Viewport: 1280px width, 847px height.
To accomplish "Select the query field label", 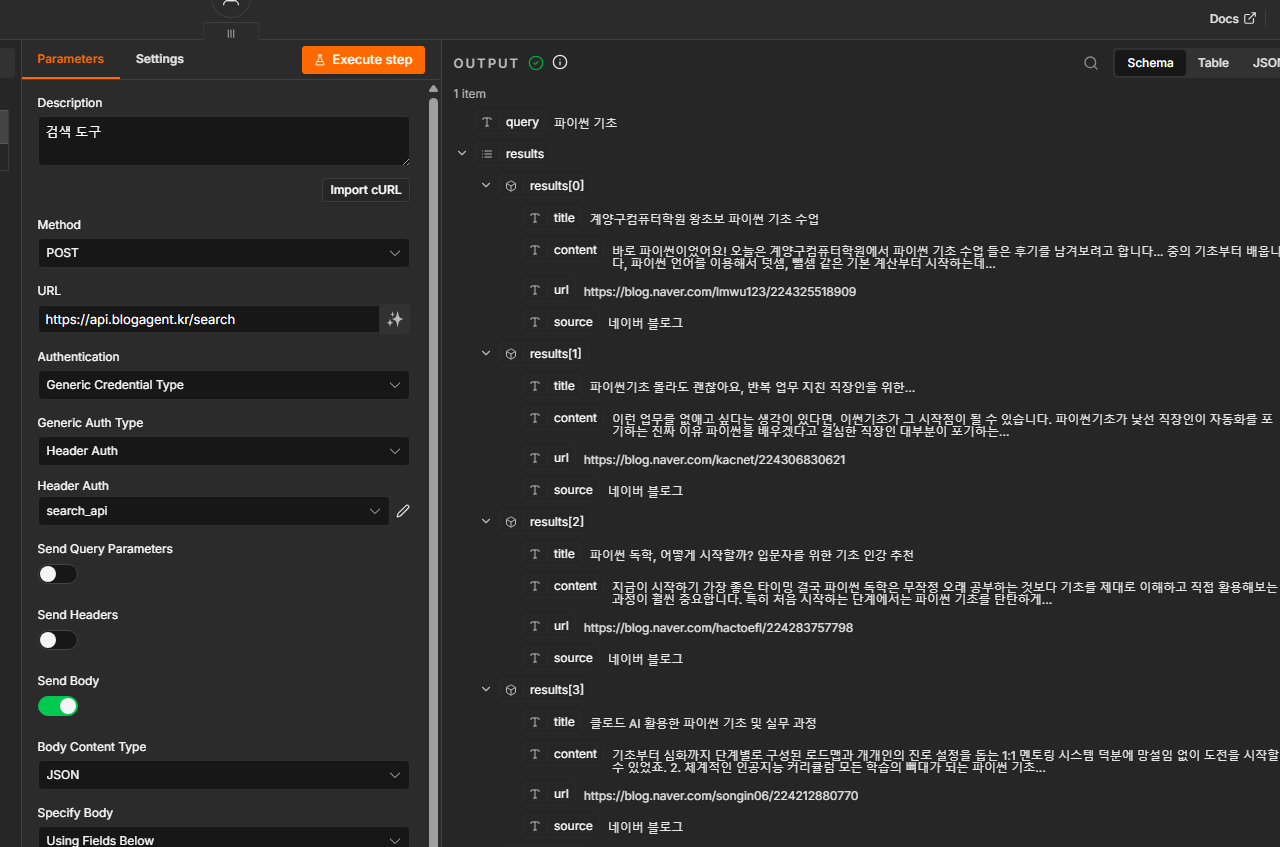I will coord(522,122).
